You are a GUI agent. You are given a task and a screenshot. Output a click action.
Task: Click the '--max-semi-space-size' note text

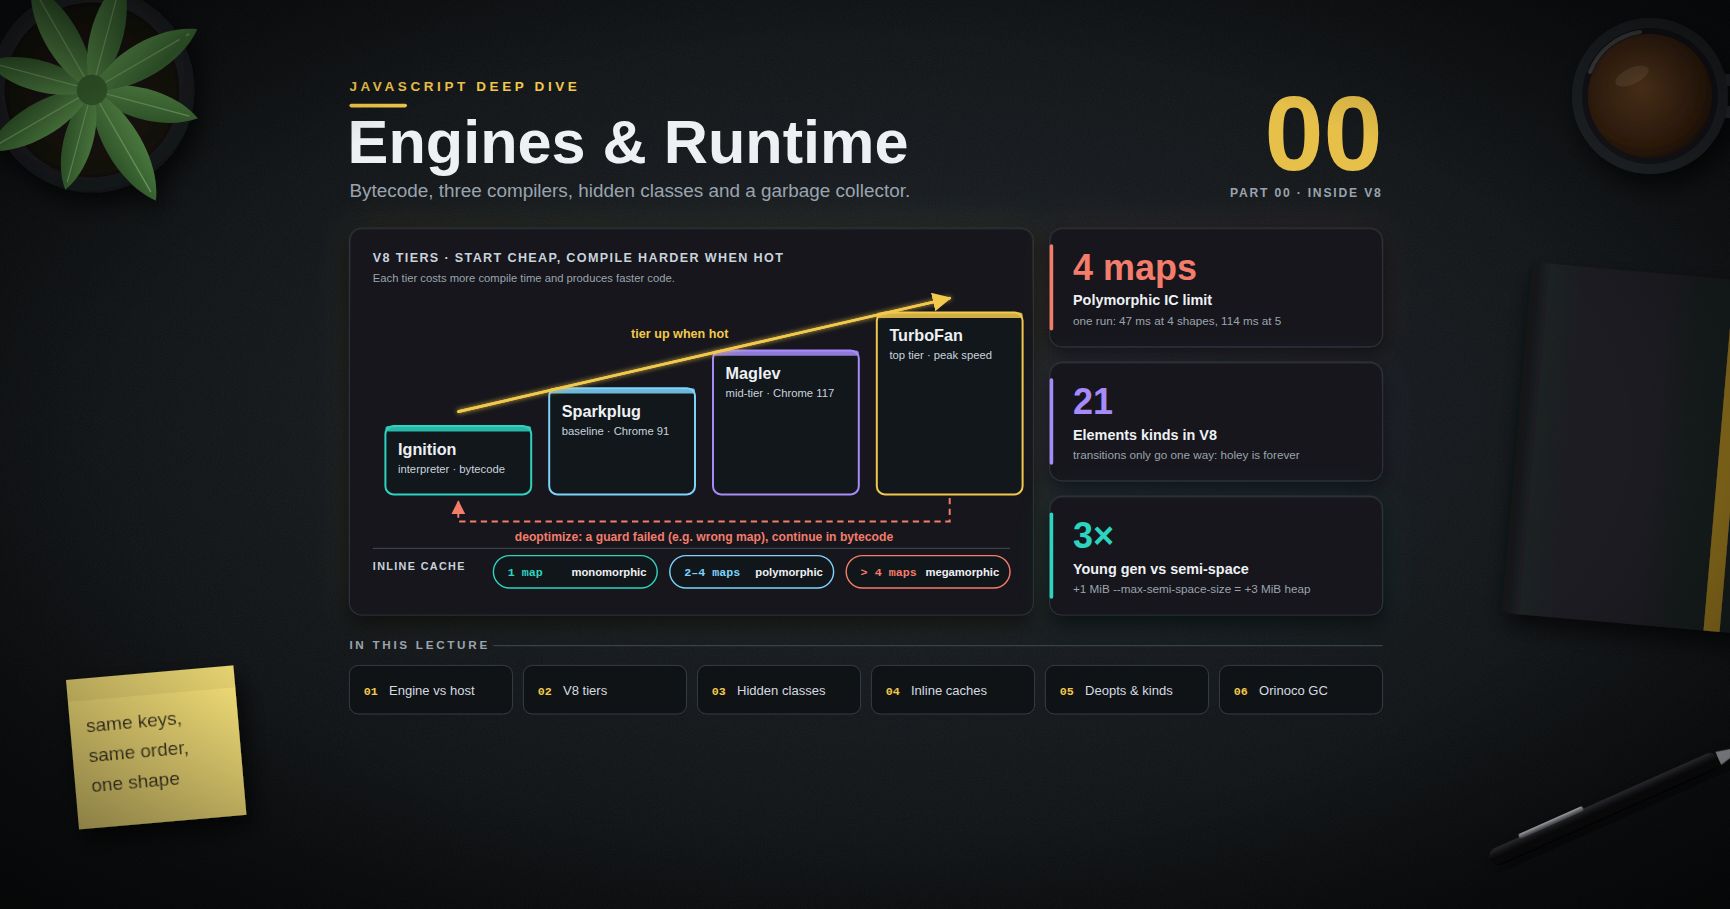coord(1191,589)
